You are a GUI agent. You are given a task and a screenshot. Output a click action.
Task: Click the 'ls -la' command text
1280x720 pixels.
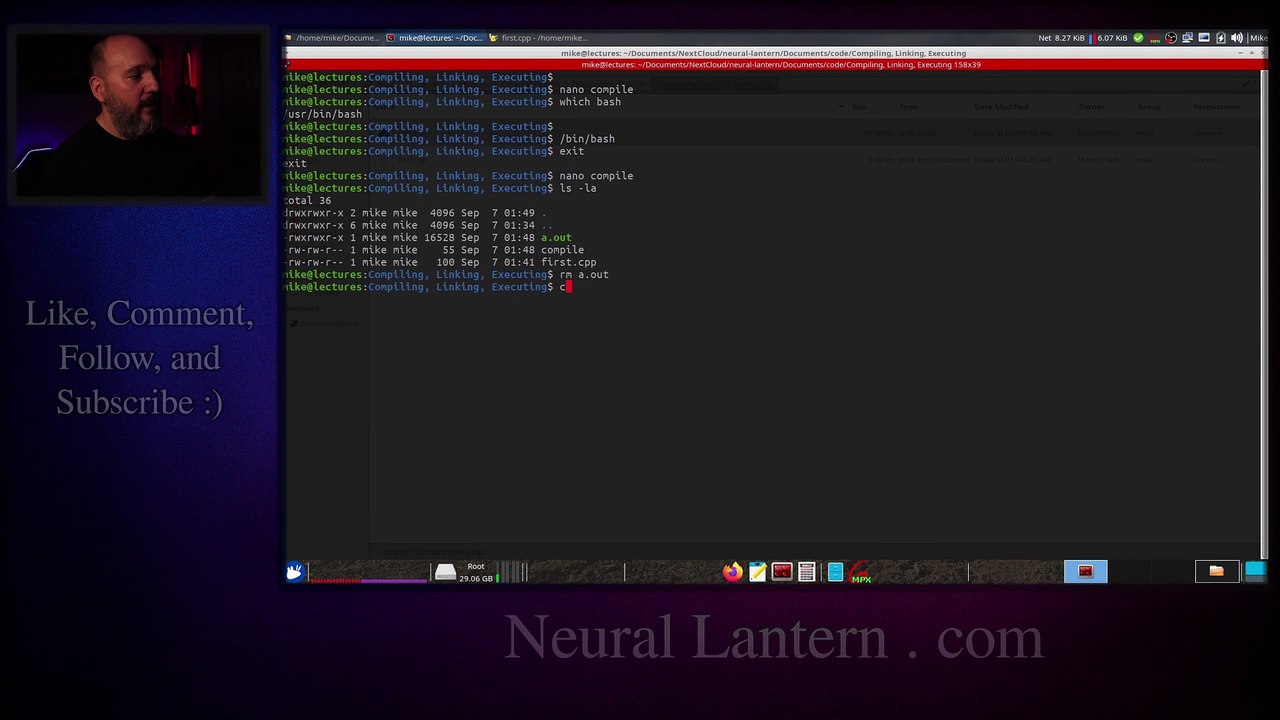pos(578,188)
